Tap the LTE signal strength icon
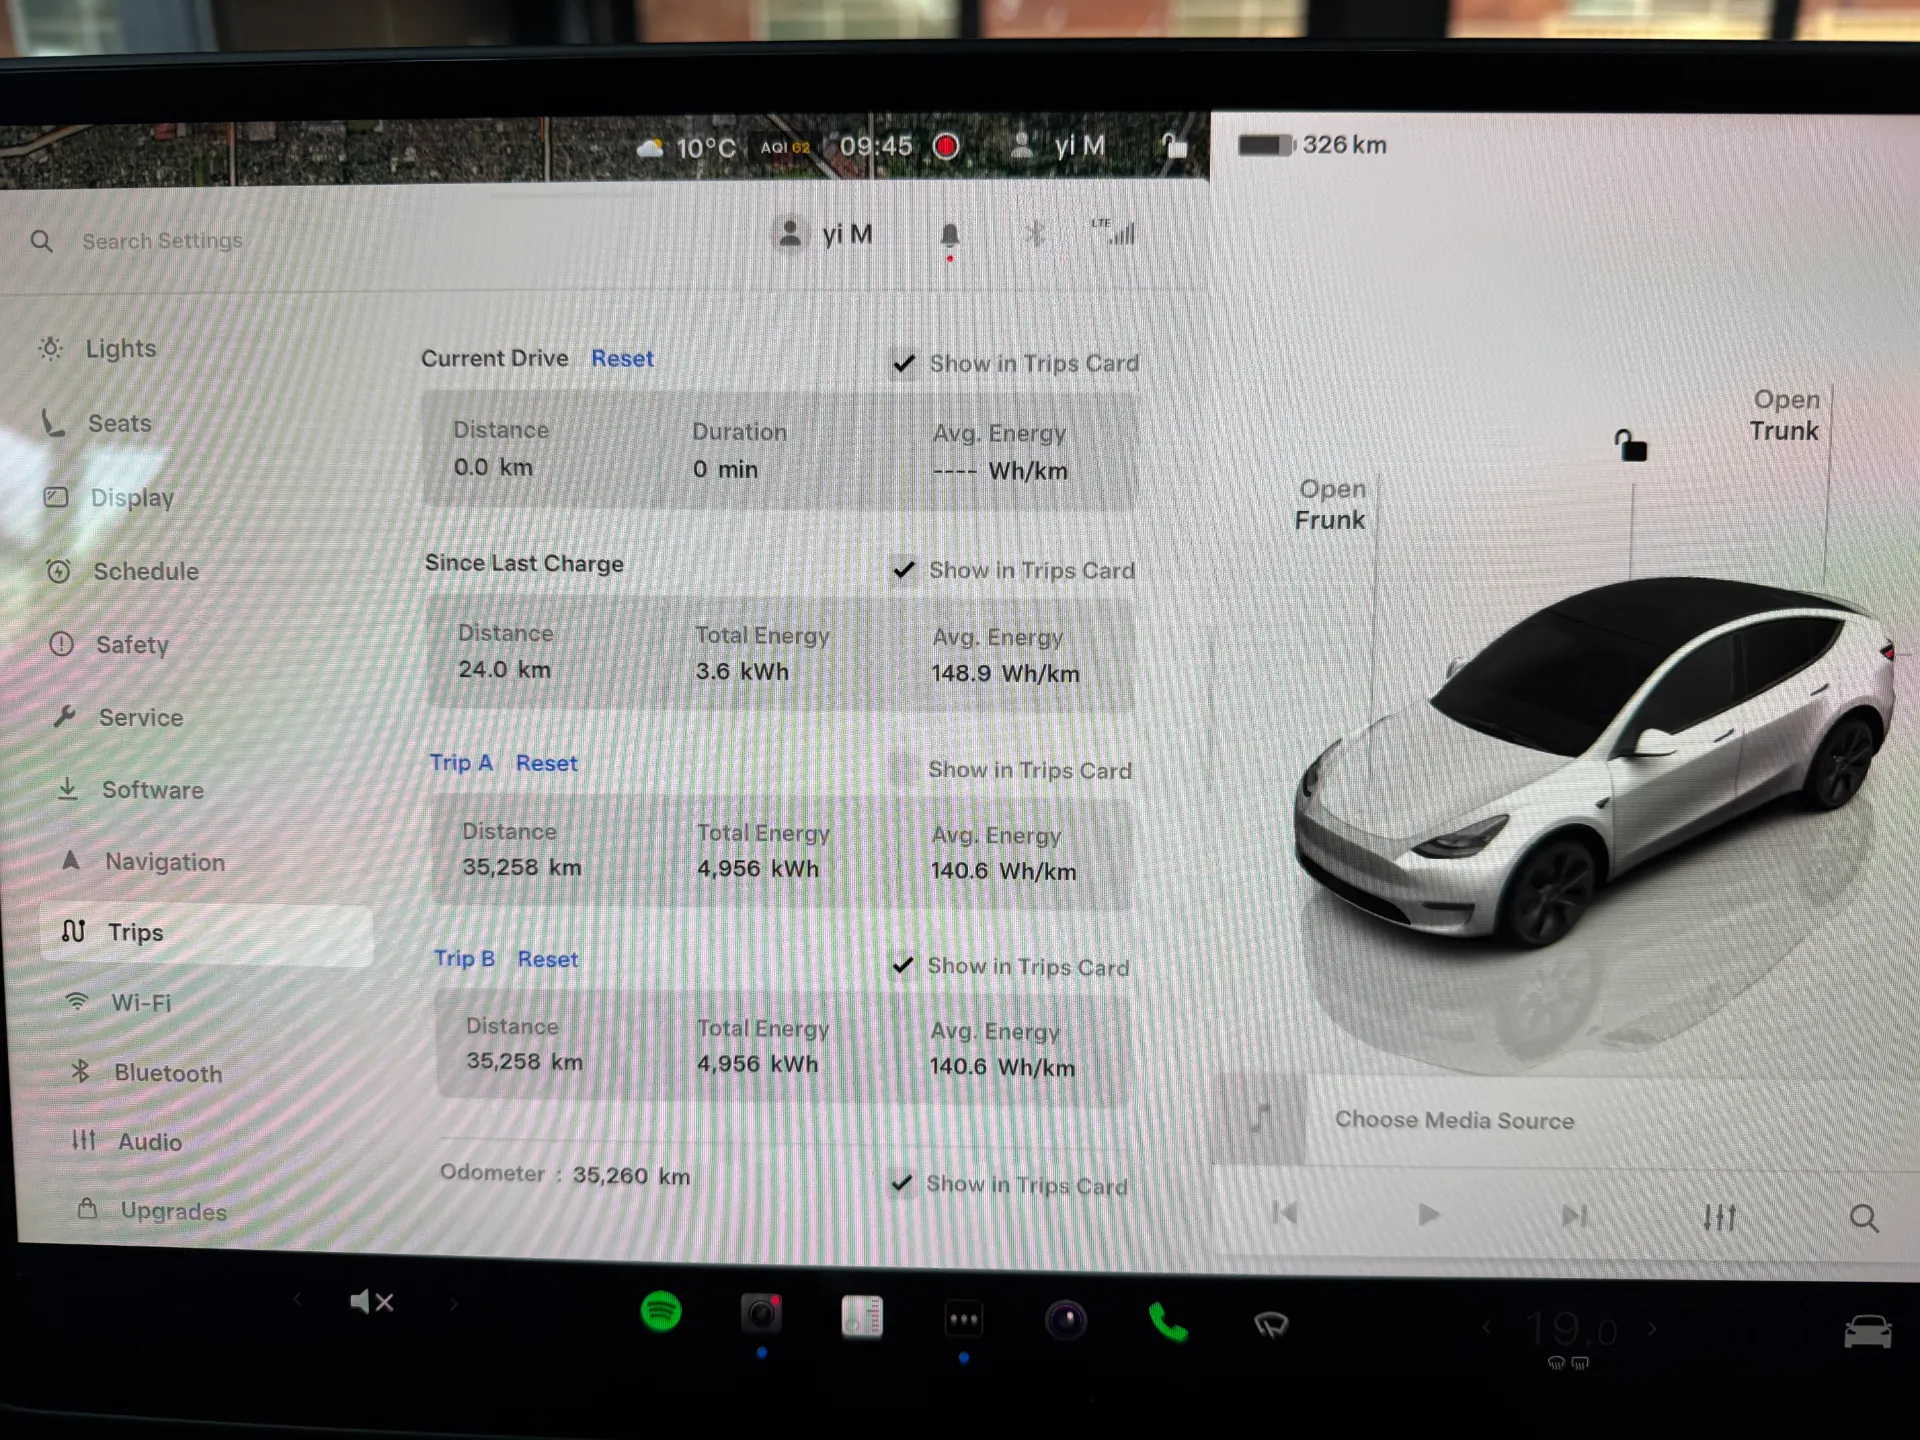Viewport: 1920px width, 1440px height. pyautogui.click(x=1114, y=232)
